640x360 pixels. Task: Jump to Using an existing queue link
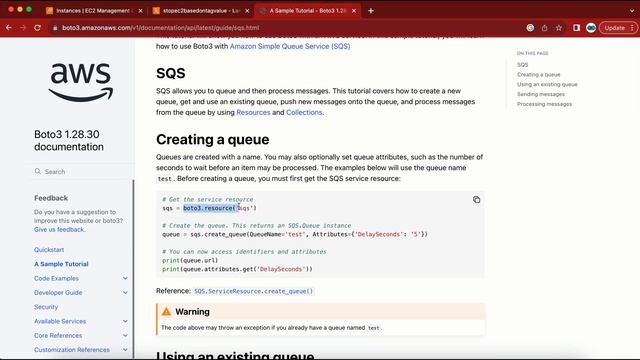pos(547,84)
